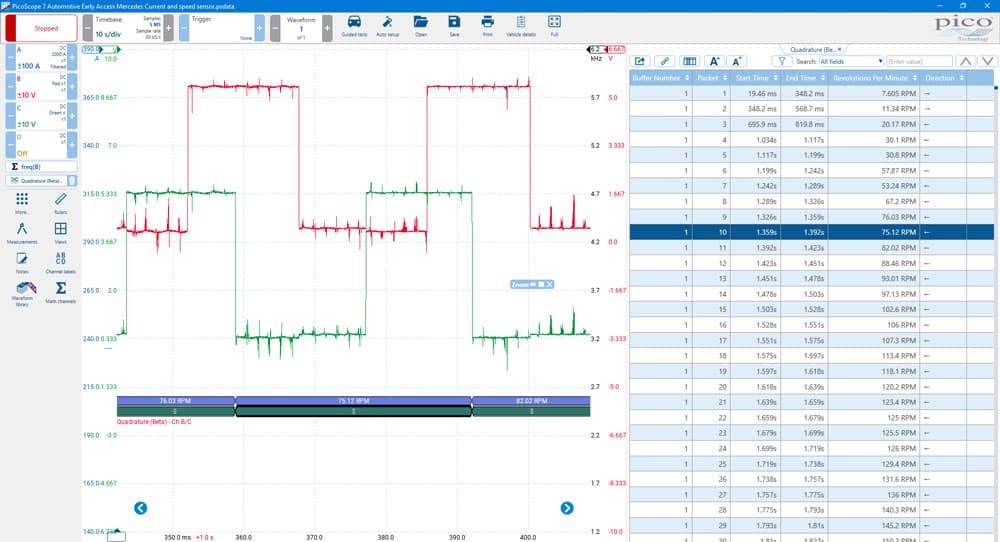Open Vehicle details
This screenshot has width=1000, height=542.
pyautogui.click(x=521, y=26)
